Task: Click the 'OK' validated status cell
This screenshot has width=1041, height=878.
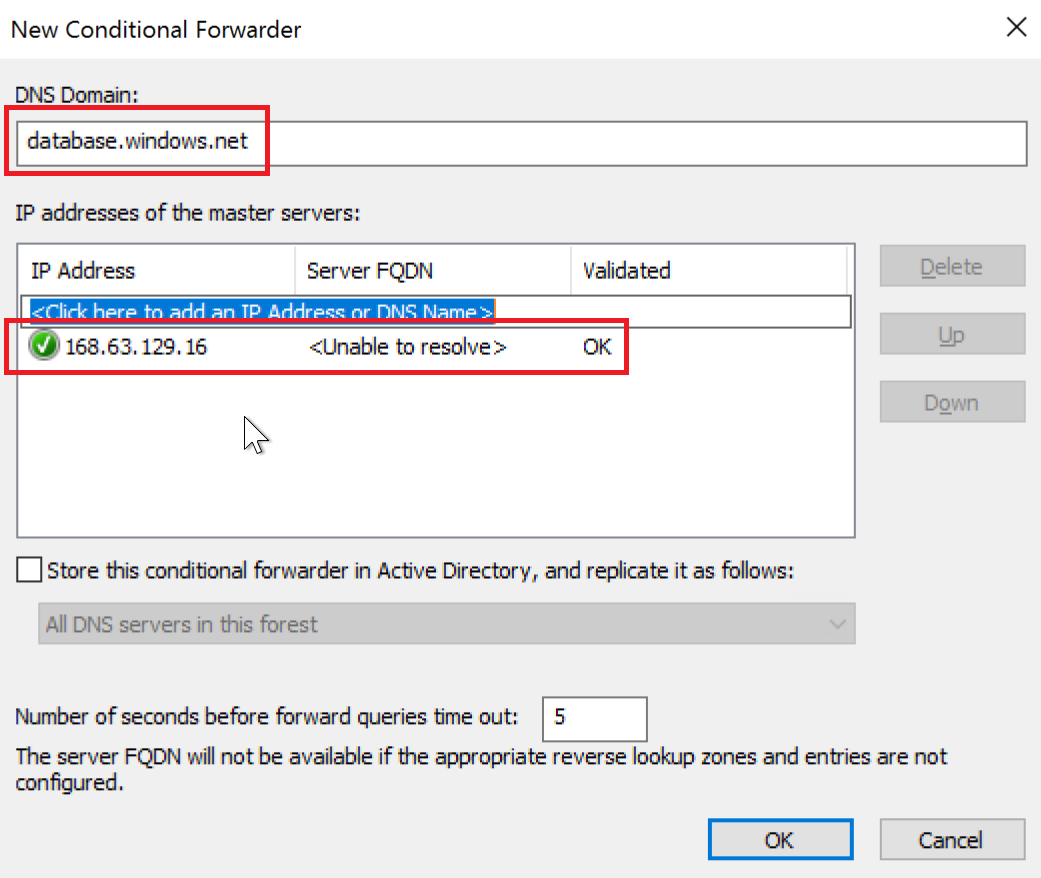Action: point(597,347)
